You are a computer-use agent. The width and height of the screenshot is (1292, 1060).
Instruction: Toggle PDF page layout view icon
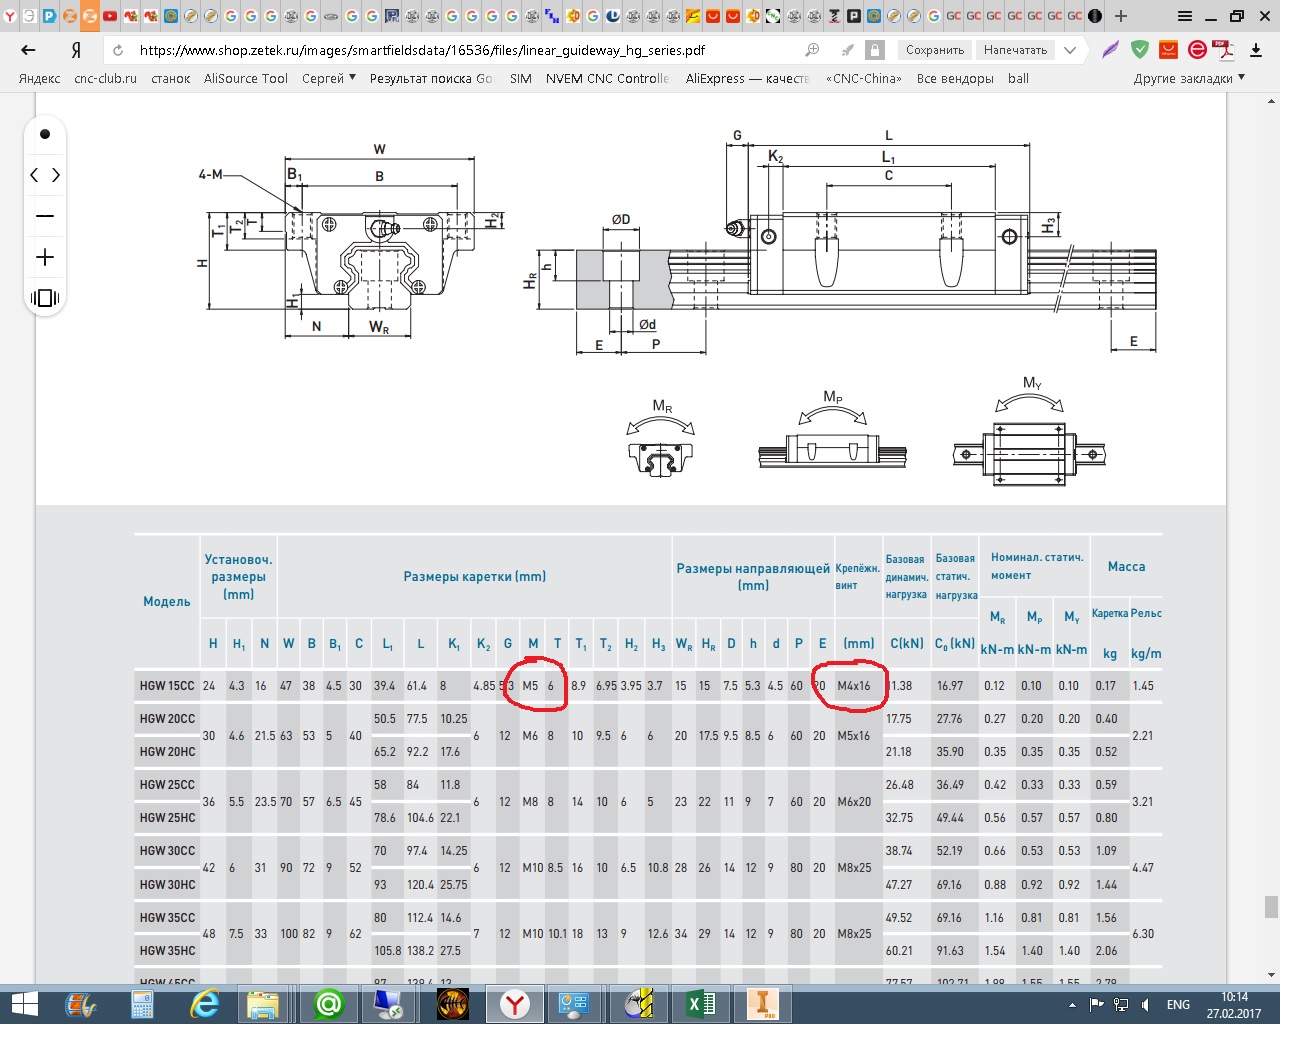(x=45, y=298)
